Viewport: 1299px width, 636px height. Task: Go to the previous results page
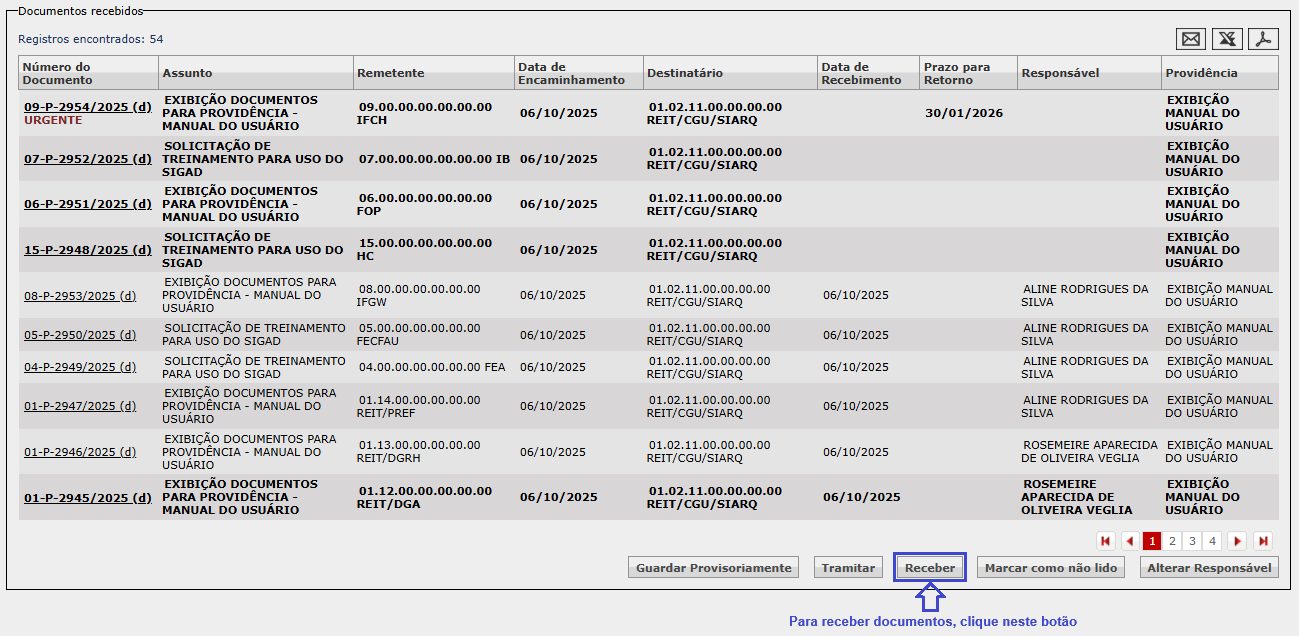click(x=1130, y=541)
